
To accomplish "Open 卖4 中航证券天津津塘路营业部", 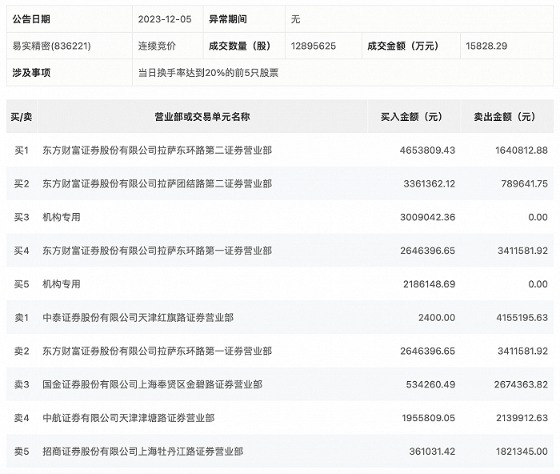I will [129, 418].
